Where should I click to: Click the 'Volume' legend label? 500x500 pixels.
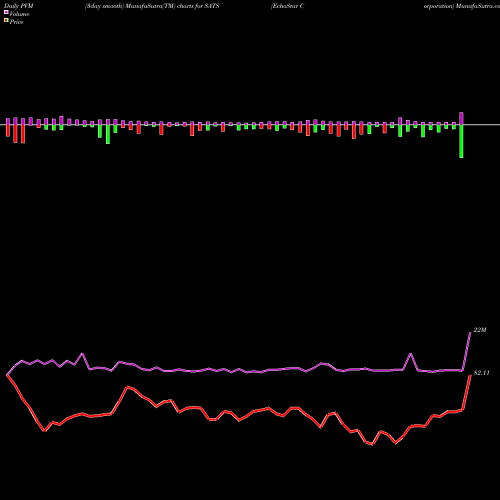pyautogui.click(x=19, y=14)
